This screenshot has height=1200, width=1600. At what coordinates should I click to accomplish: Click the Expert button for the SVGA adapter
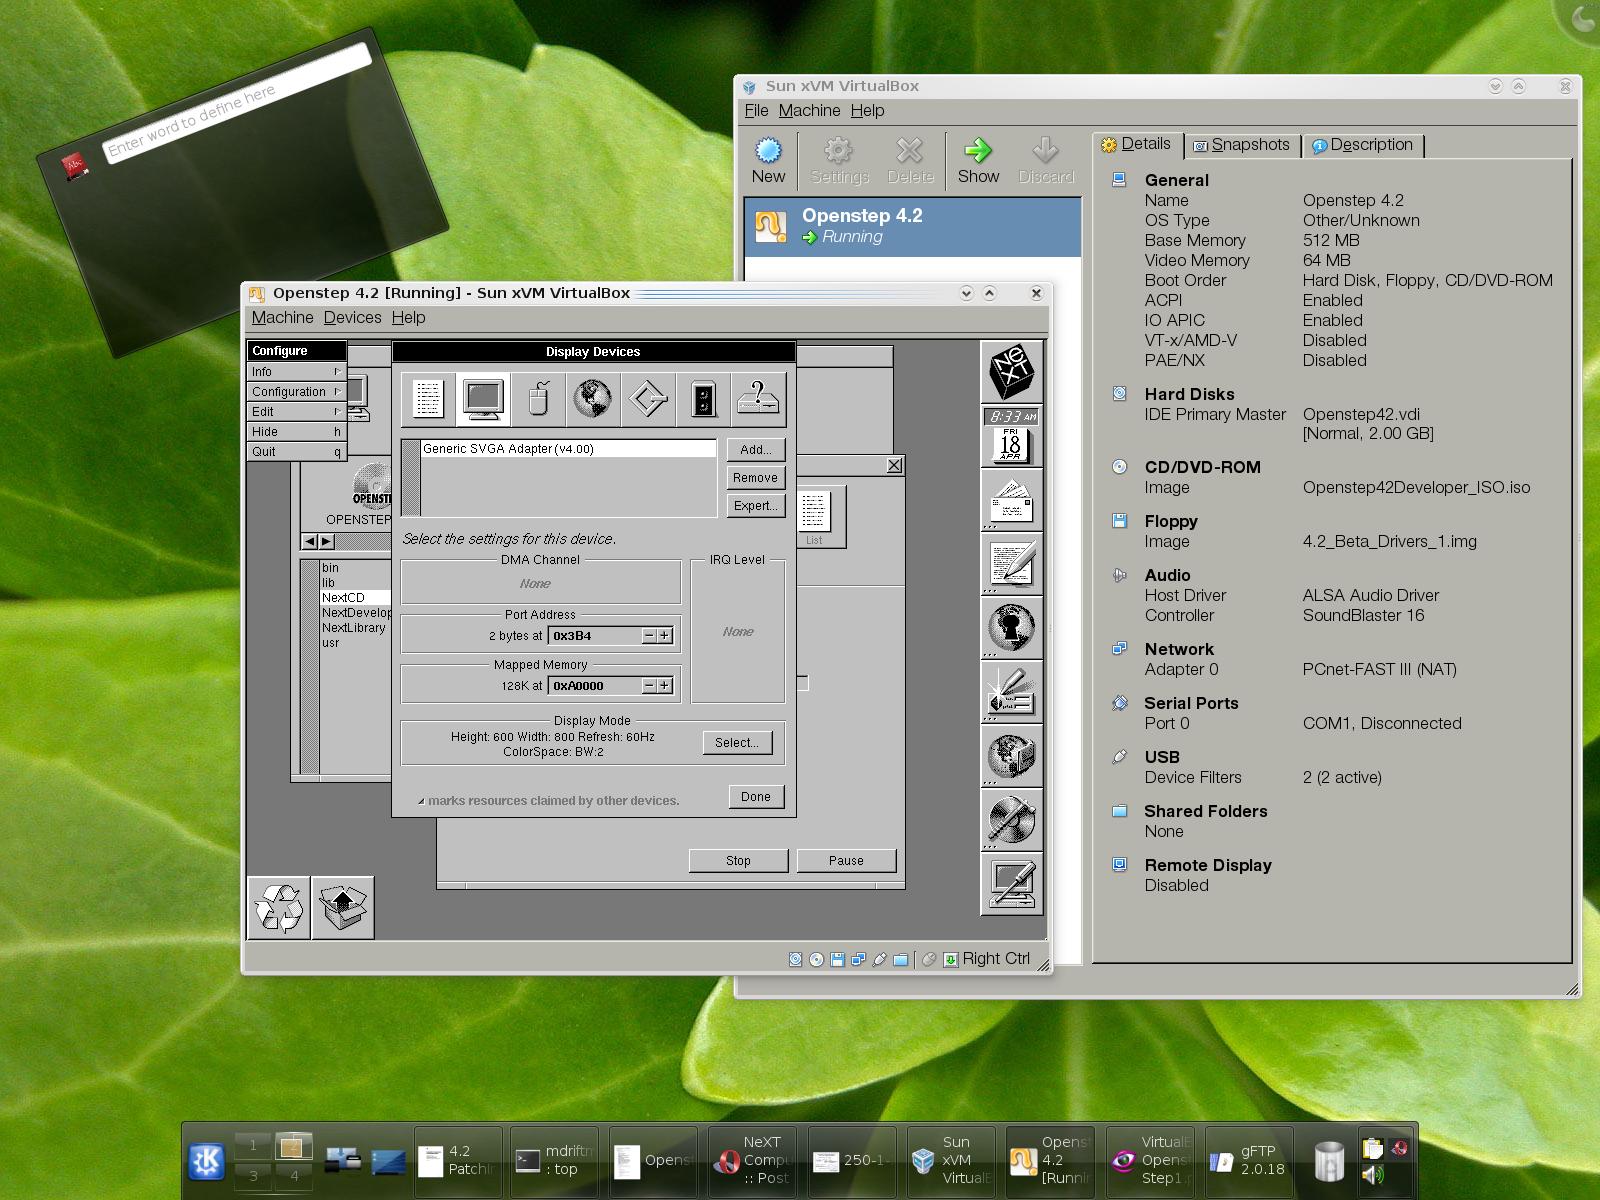[755, 506]
